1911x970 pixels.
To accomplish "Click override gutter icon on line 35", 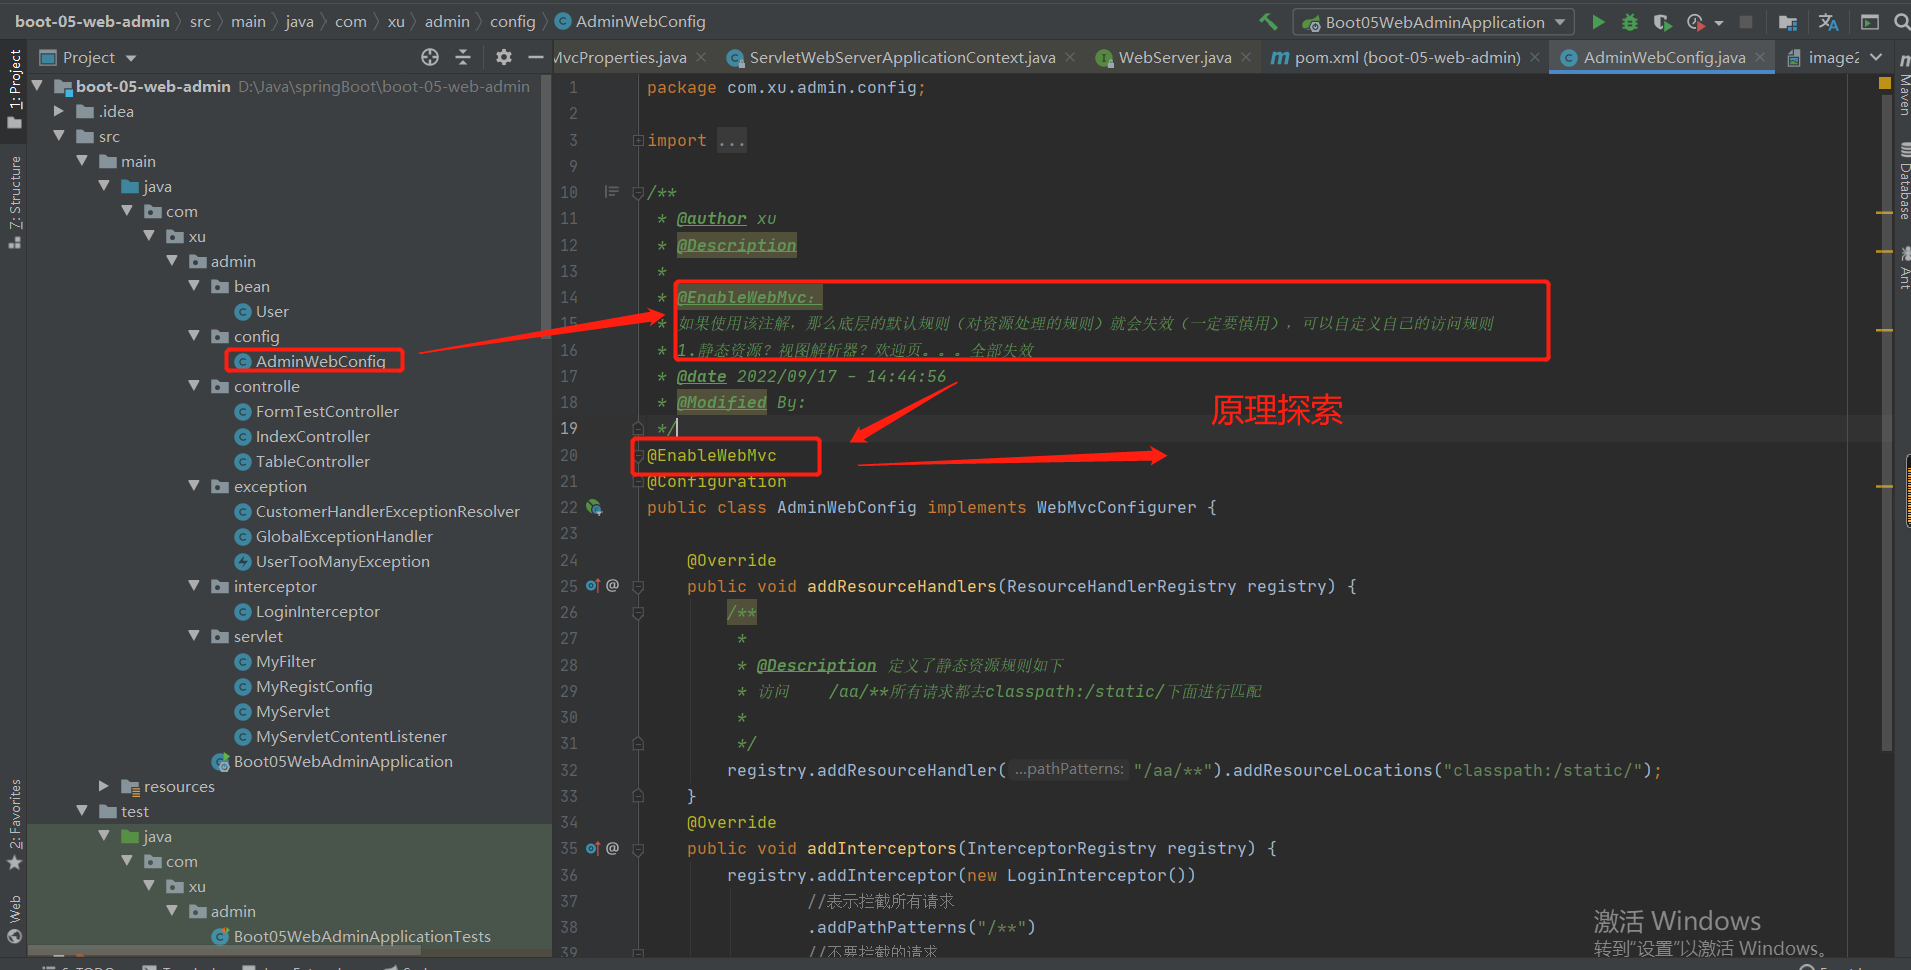I will coord(593,848).
